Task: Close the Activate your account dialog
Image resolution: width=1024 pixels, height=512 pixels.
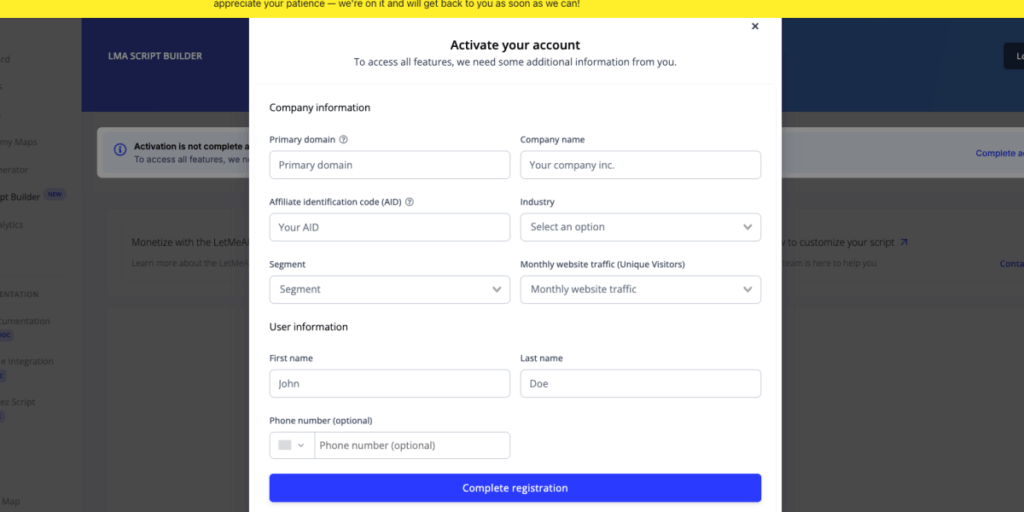Action: (x=755, y=26)
